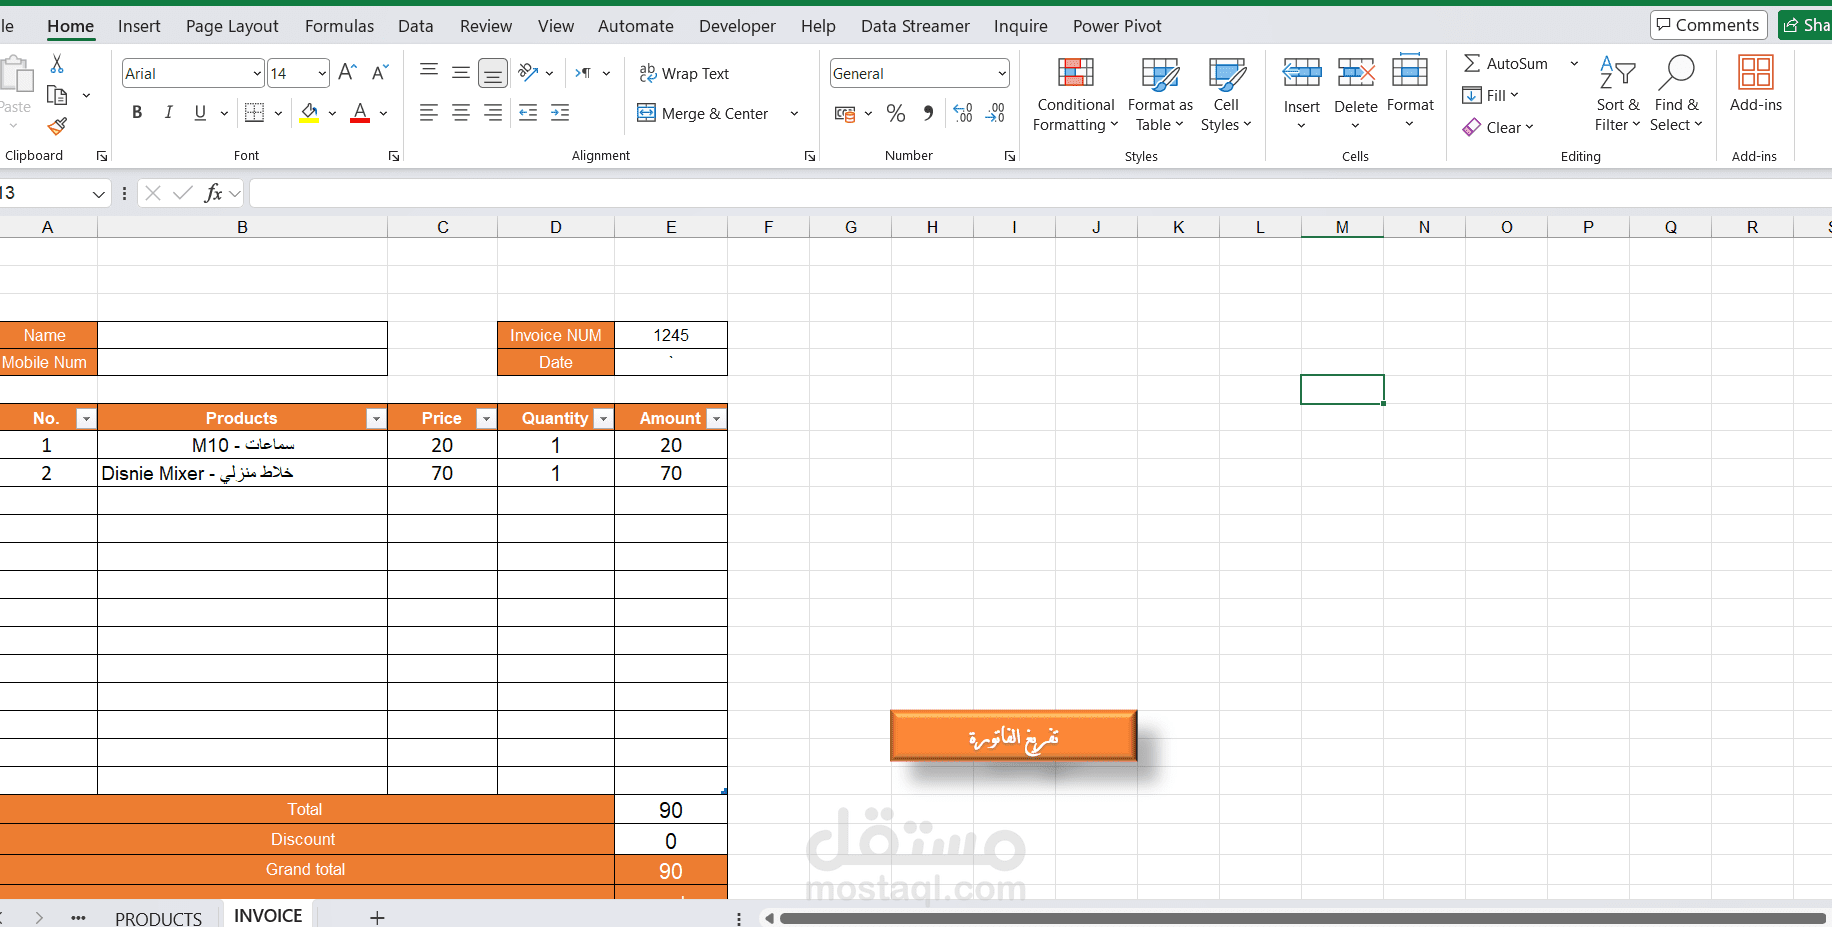Switch to the PRODUCTS sheet tab
1832x927 pixels.
[x=158, y=919]
